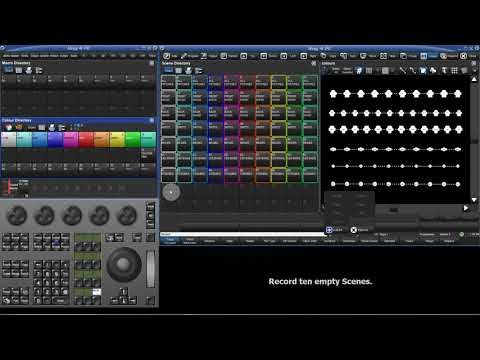
Task: Open Help from the top toolbar
Action: pyautogui.click(x=170, y=56)
